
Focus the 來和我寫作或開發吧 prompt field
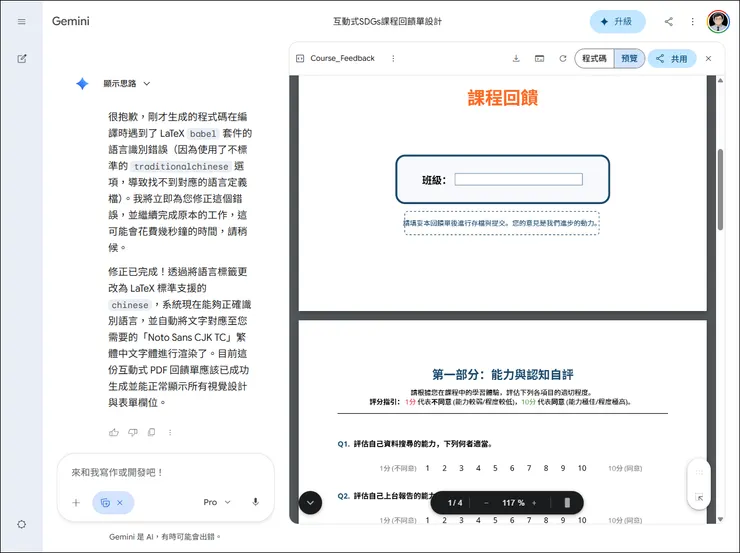click(165, 472)
